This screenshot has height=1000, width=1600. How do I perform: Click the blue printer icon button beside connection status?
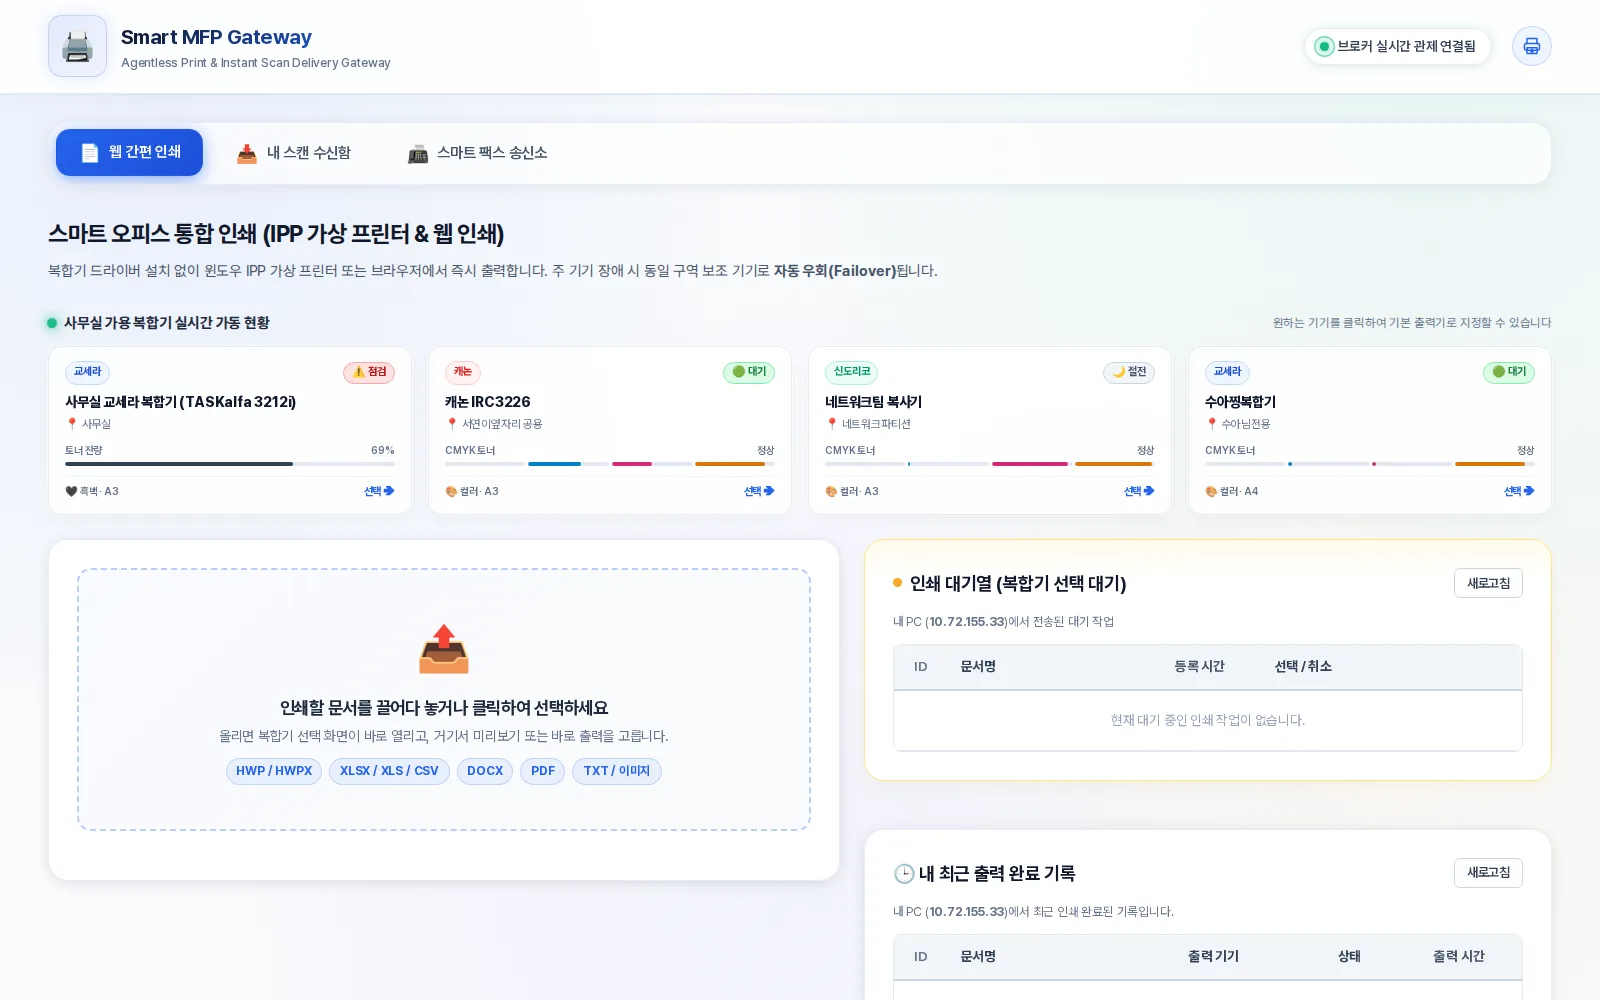point(1531,46)
